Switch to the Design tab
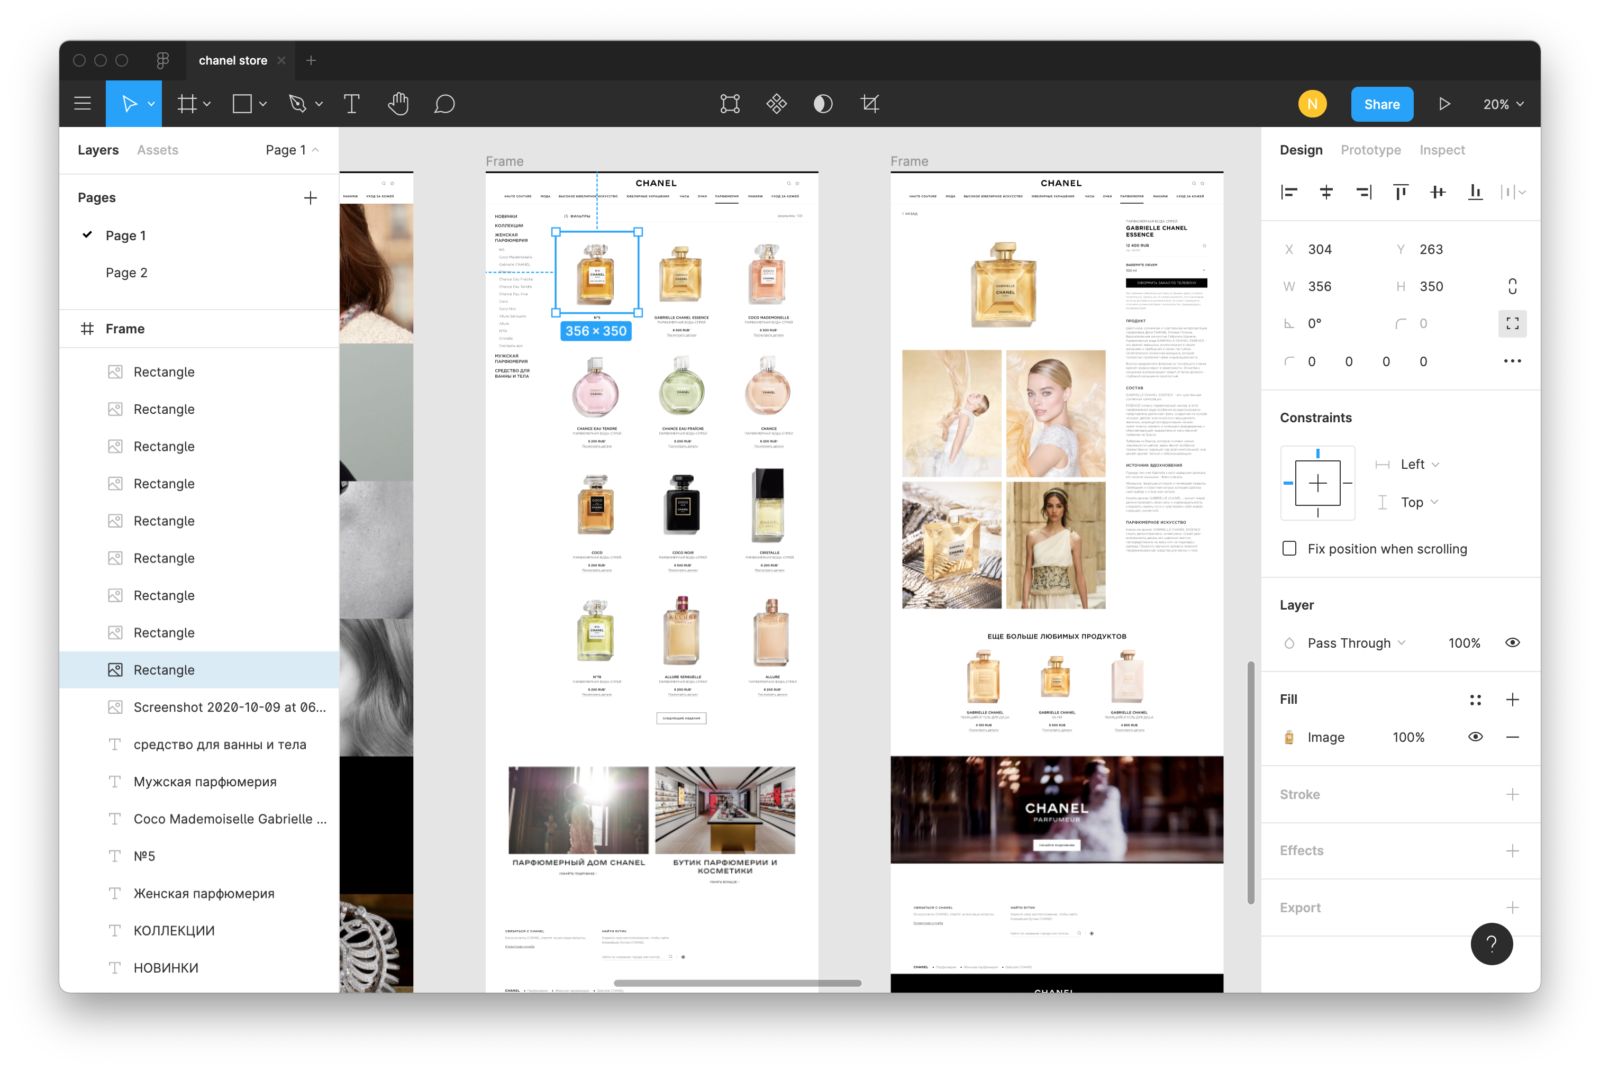Image resolution: width=1600 pixels, height=1071 pixels. click(1301, 150)
